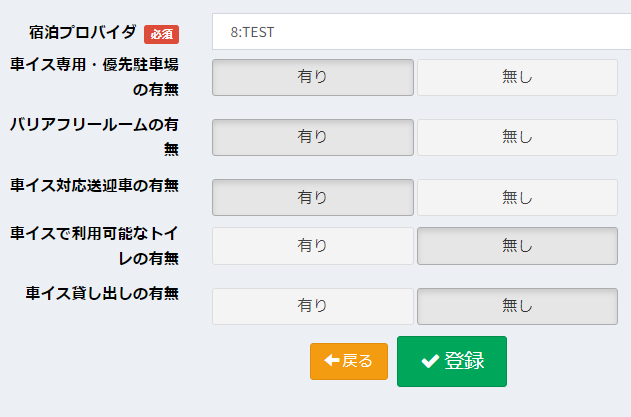The width and height of the screenshot is (631, 417).
Task: Select 無し for 車イス専用・優先駐車場の有無
Action: coord(517,77)
